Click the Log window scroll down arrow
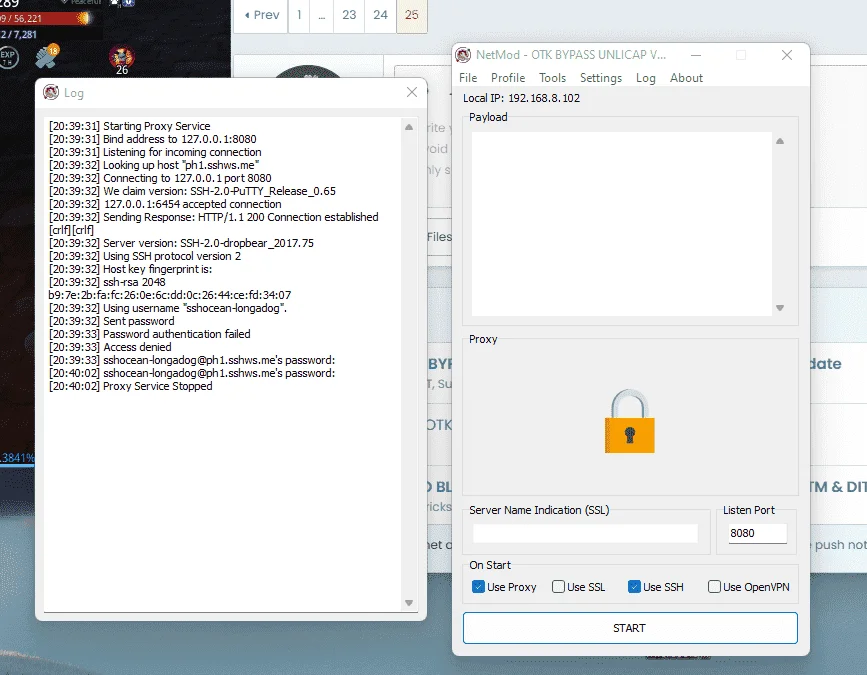The width and height of the screenshot is (867, 675). click(409, 603)
